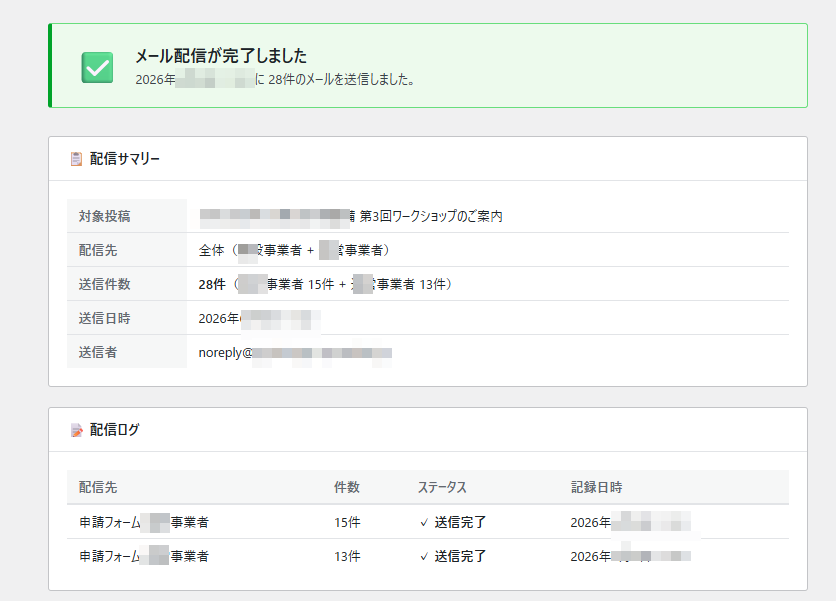The height and width of the screenshot is (601, 836).
Task: Select the 対象投稿 row label
Action: [x=104, y=216]
